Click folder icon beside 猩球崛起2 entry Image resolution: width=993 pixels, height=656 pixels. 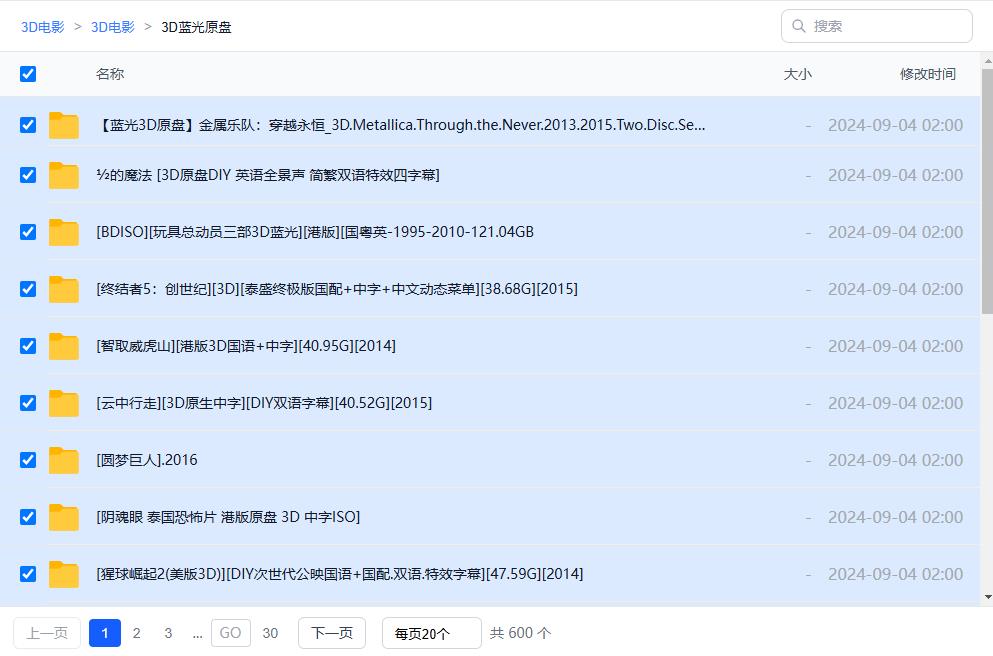point(64,574)
